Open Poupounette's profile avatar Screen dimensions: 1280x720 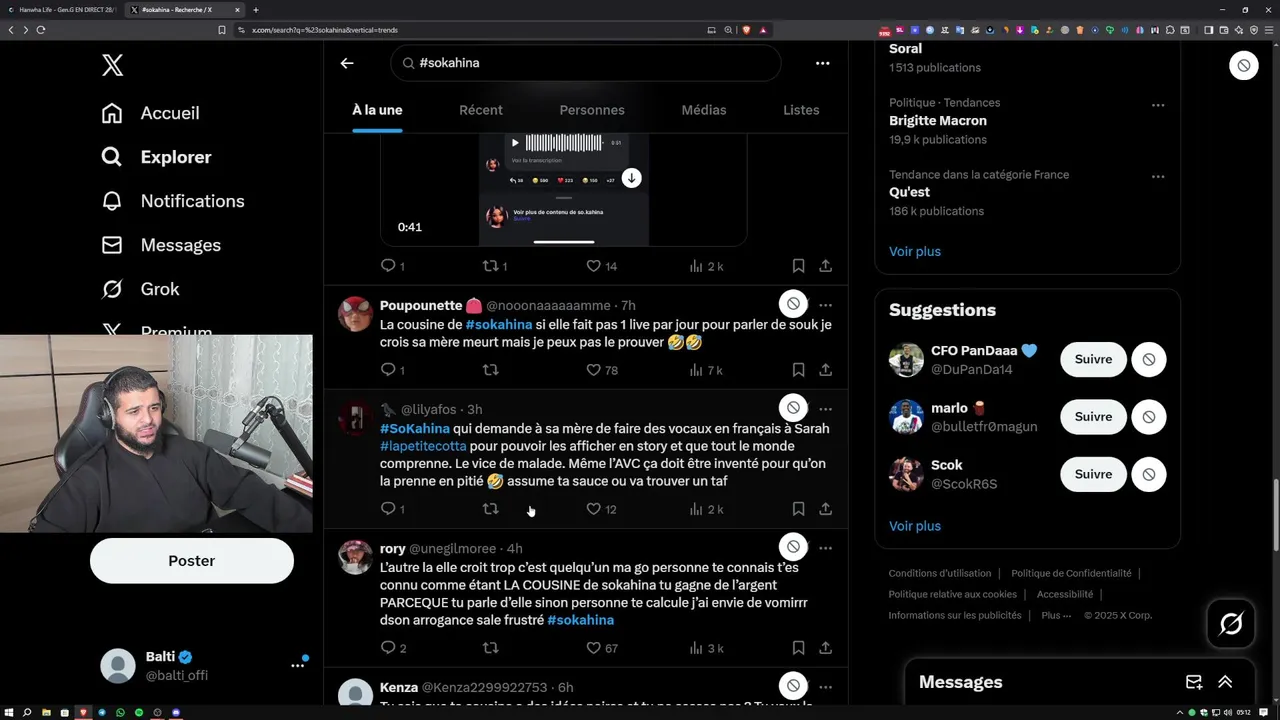tap(355, 313)
